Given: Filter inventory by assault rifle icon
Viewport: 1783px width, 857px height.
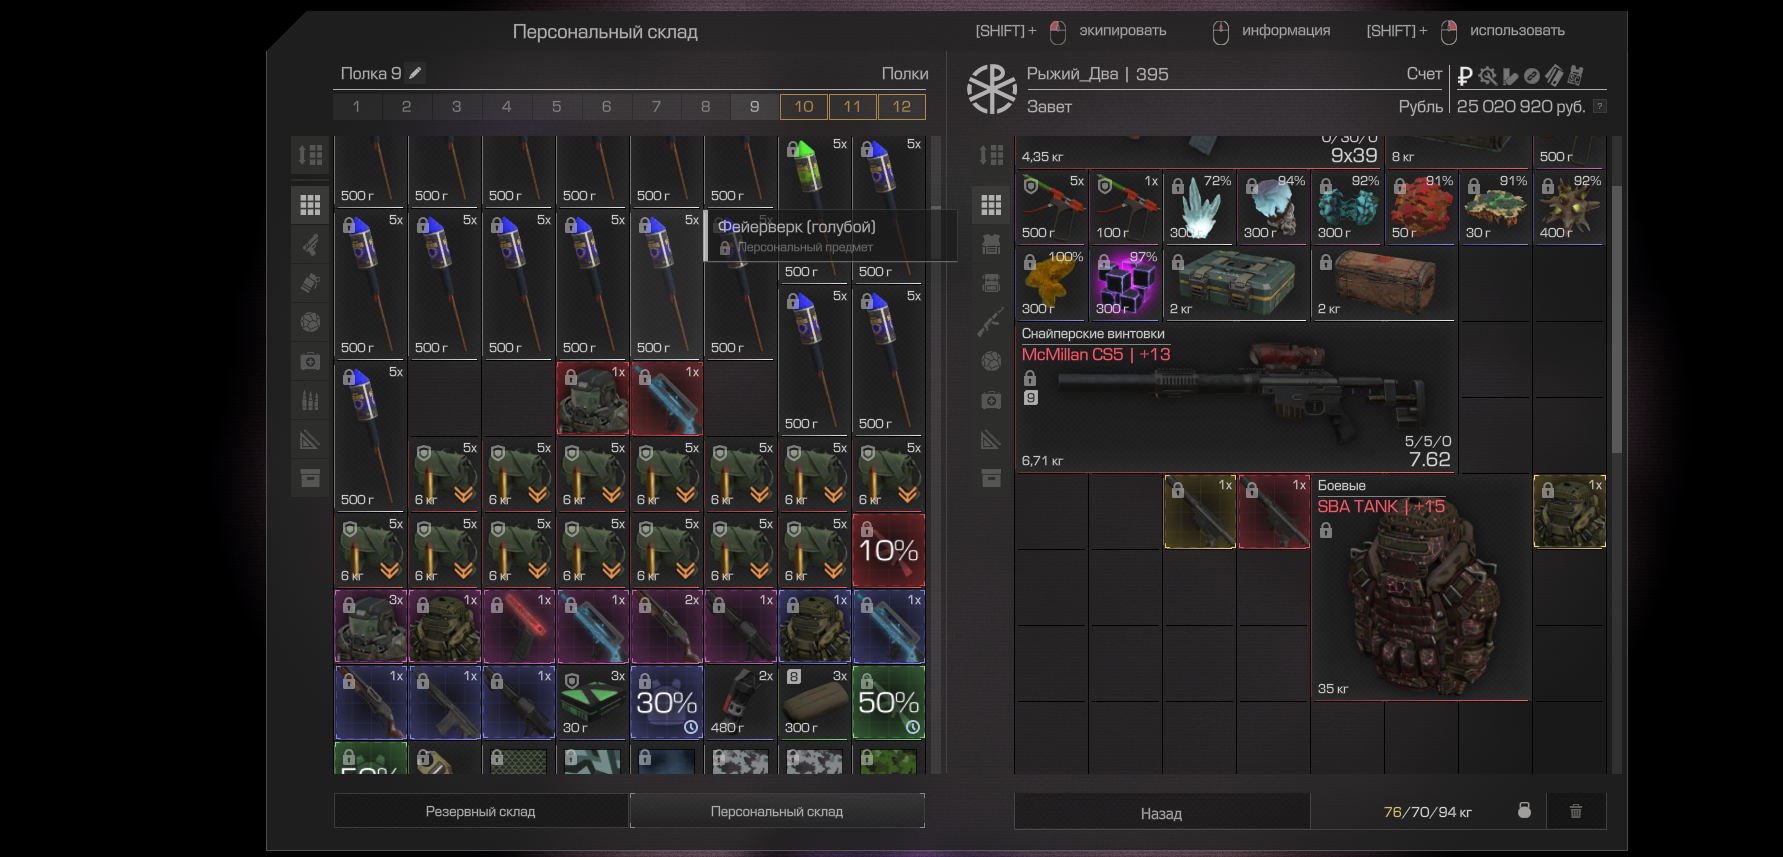Looking at the screenshot, I should (991, 322).
